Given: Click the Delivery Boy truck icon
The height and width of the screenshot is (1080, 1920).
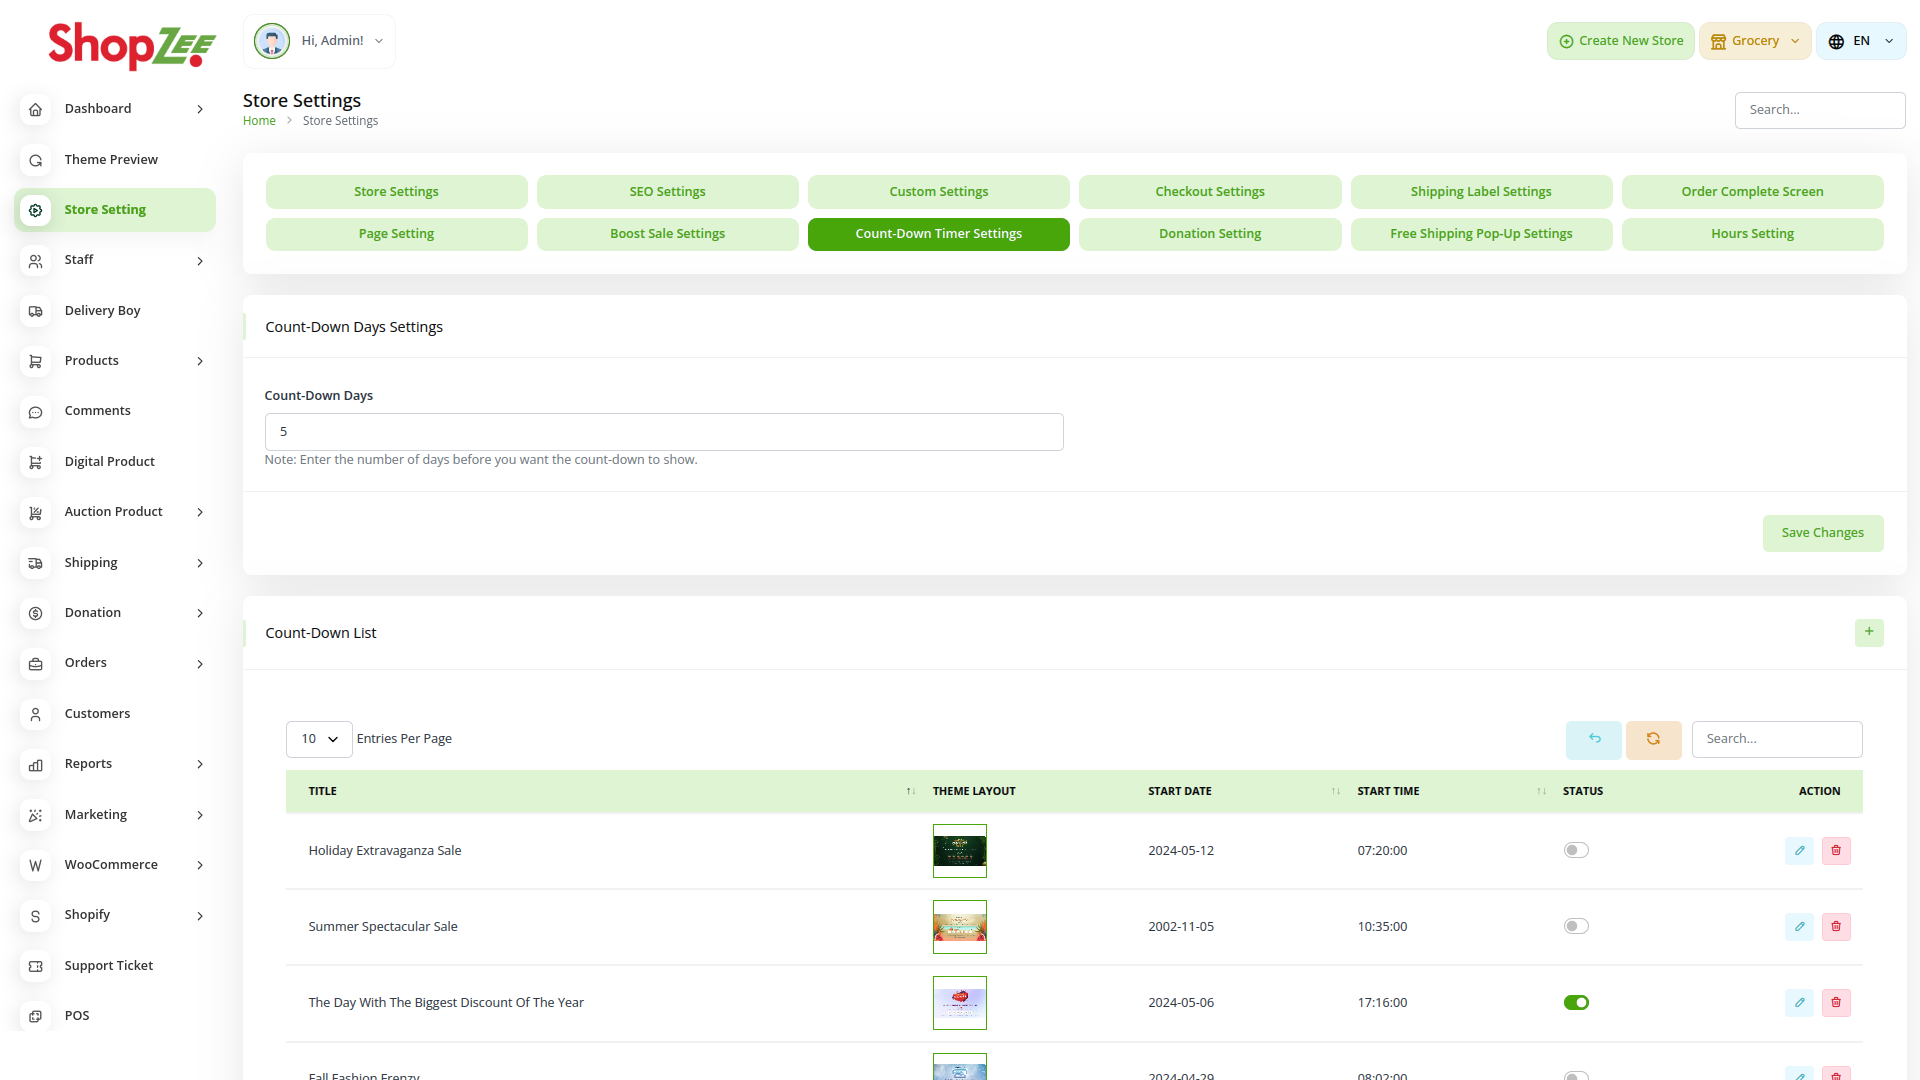Looking at the screenshot, I should pos(36,311).
